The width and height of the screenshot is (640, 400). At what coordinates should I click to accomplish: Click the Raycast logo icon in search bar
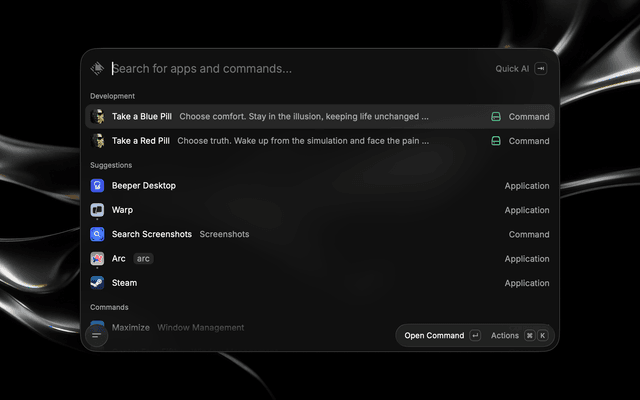pyautogui.click(x=97, y=68)
